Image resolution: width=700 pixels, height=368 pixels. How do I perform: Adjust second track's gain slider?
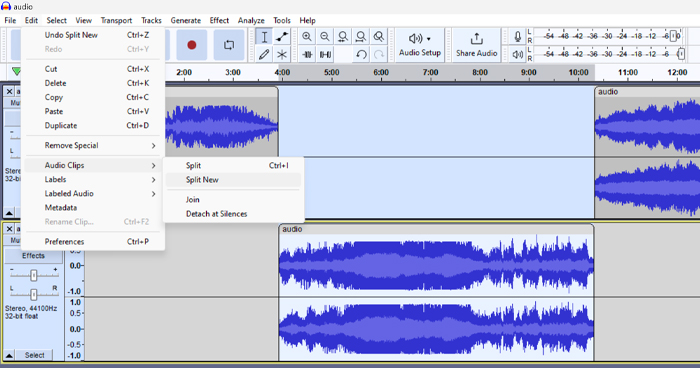33,276
